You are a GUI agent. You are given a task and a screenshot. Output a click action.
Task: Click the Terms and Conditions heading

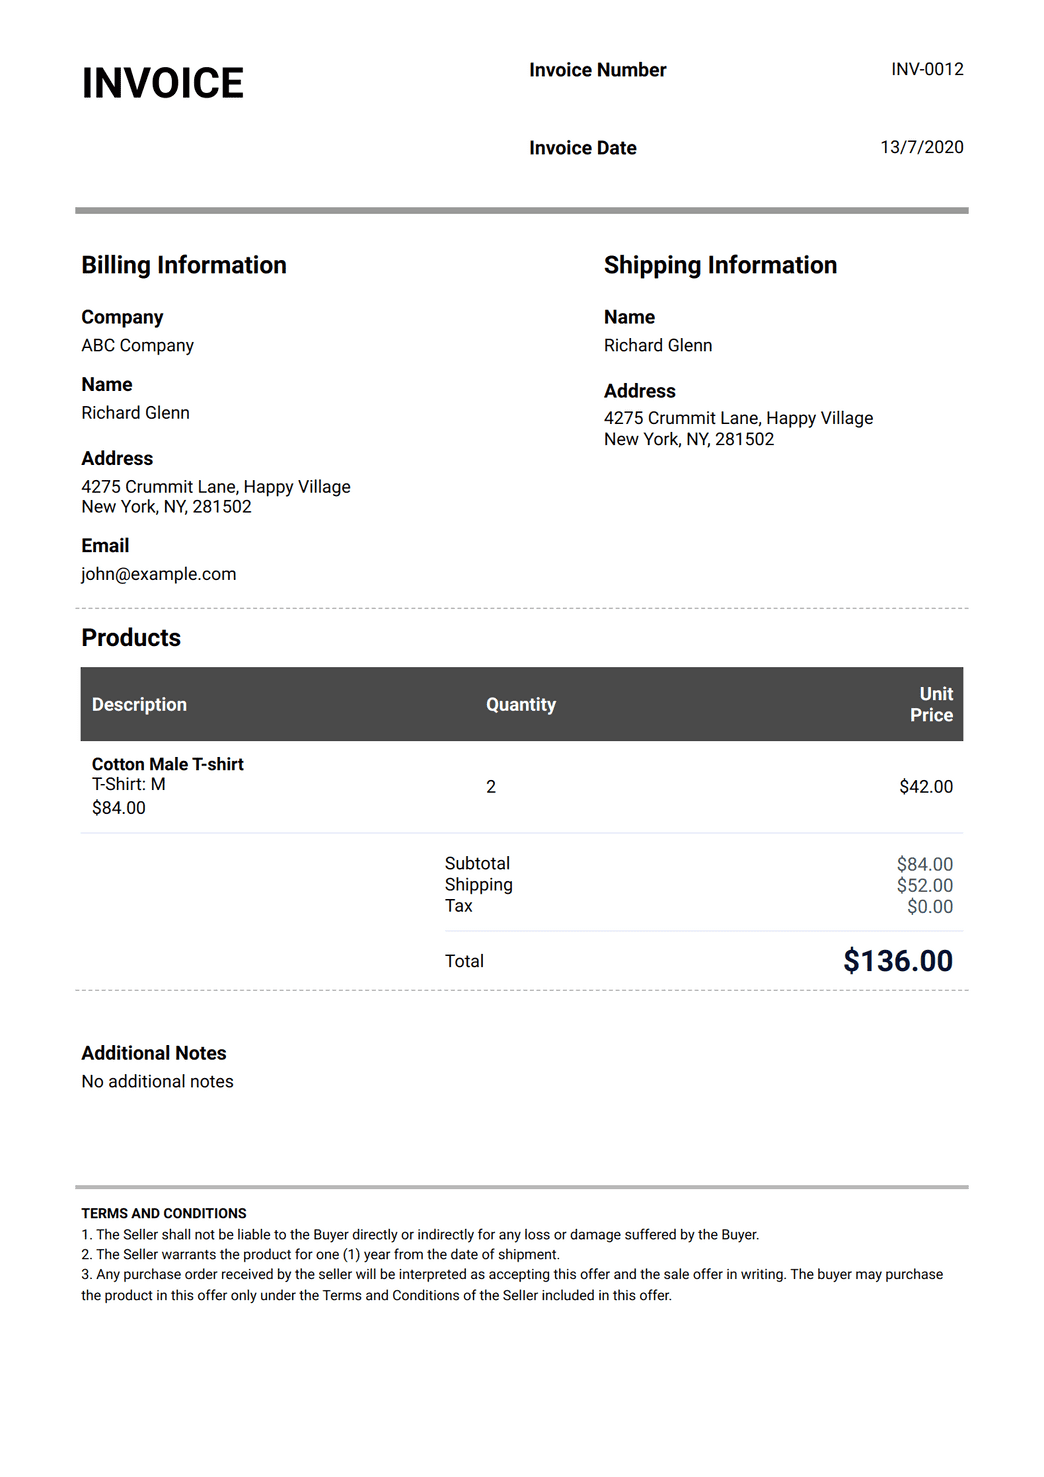pos(164,1213)
